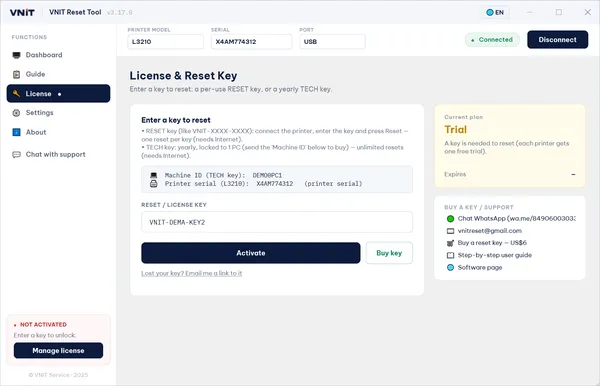Click the VNIT logo
Image resolution: width=600 pixels, height=386 pixels.
pos(22,12)
